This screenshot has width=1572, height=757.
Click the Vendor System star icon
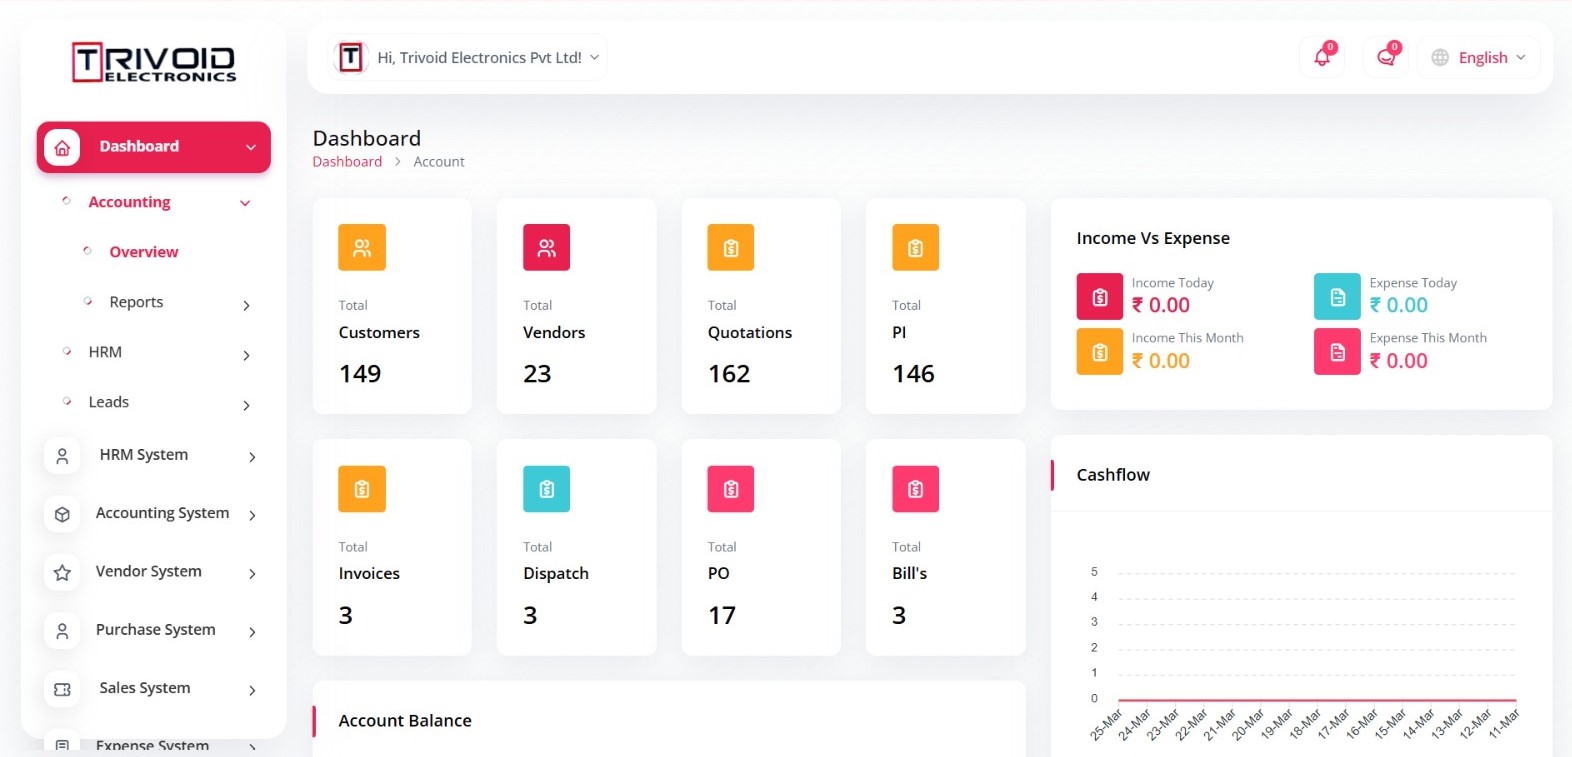pos(61,573)
